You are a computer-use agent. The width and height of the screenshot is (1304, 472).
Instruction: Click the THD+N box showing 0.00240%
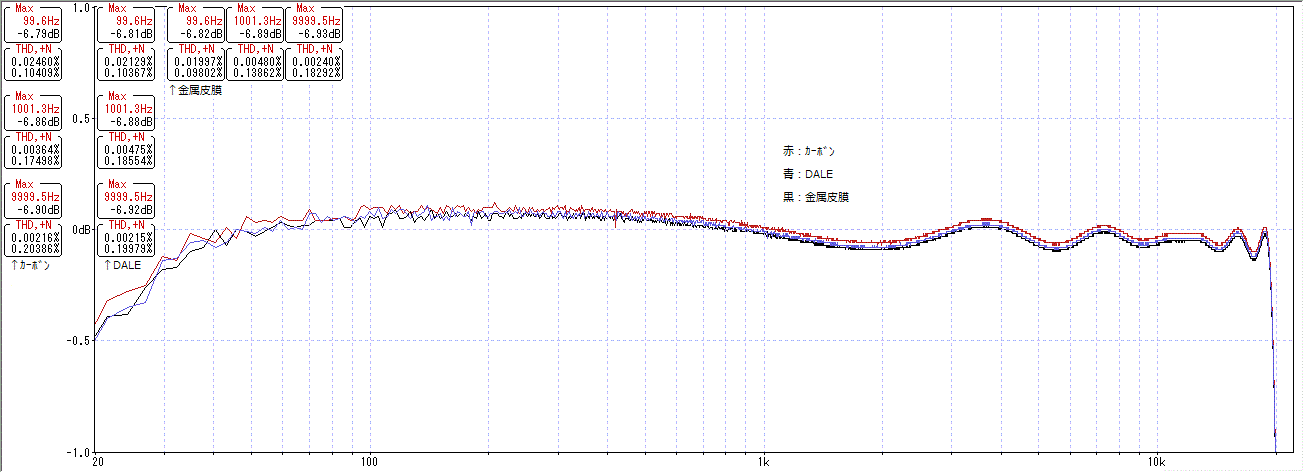pyautogui.click(x=314, y=63)
